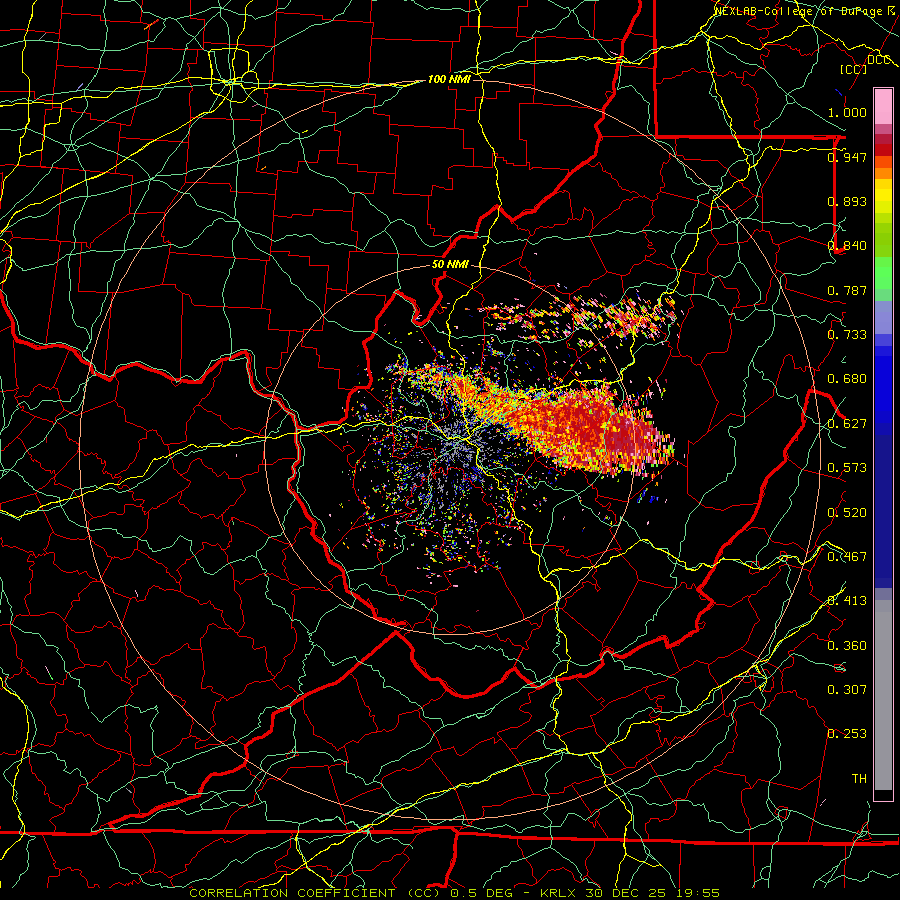
Task: Pick the bright green color bar segment
Action: [x=883, y=273]
